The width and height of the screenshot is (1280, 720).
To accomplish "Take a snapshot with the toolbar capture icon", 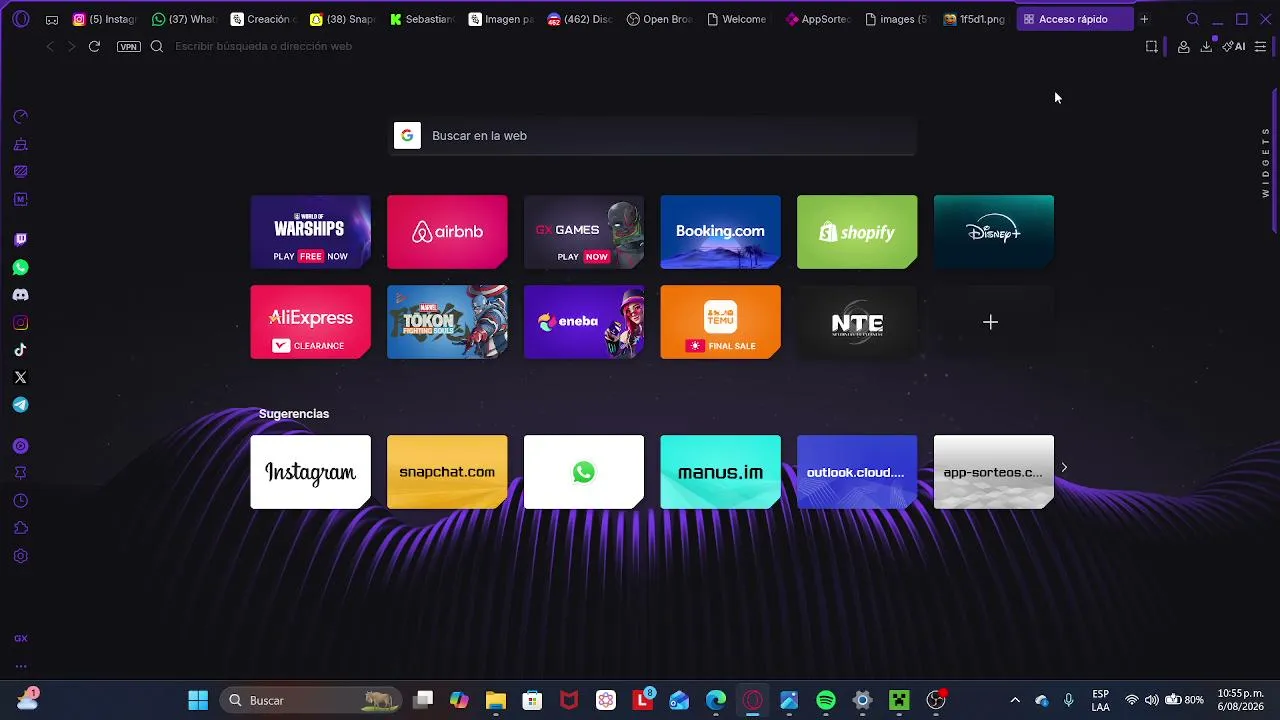I will coord(1152,46).
